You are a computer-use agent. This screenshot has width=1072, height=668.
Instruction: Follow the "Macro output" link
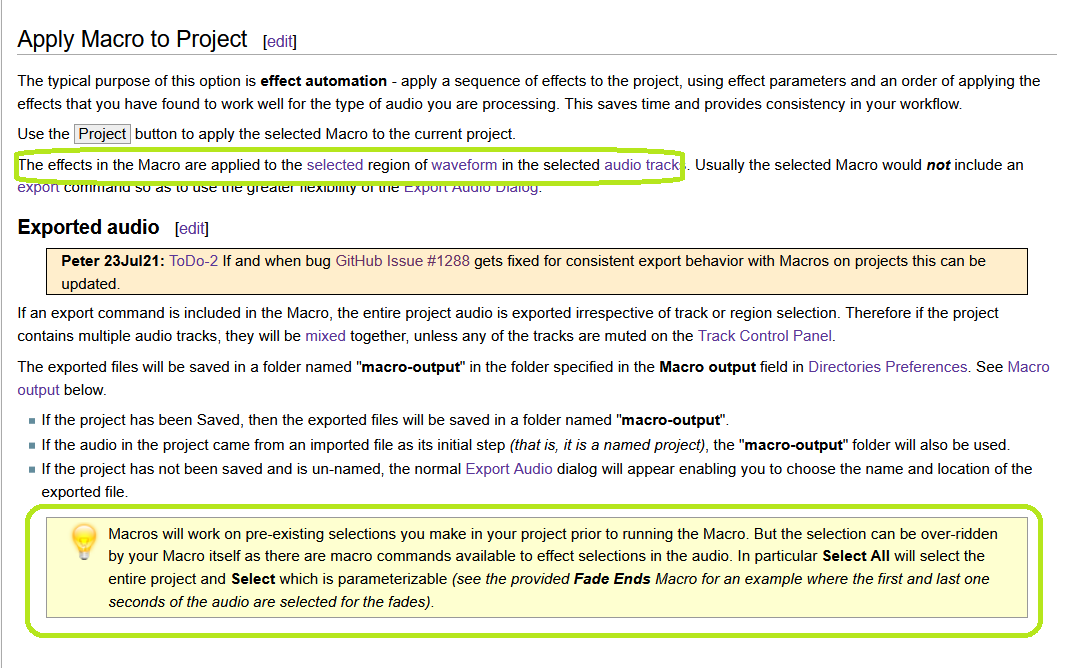point(1027,367)
